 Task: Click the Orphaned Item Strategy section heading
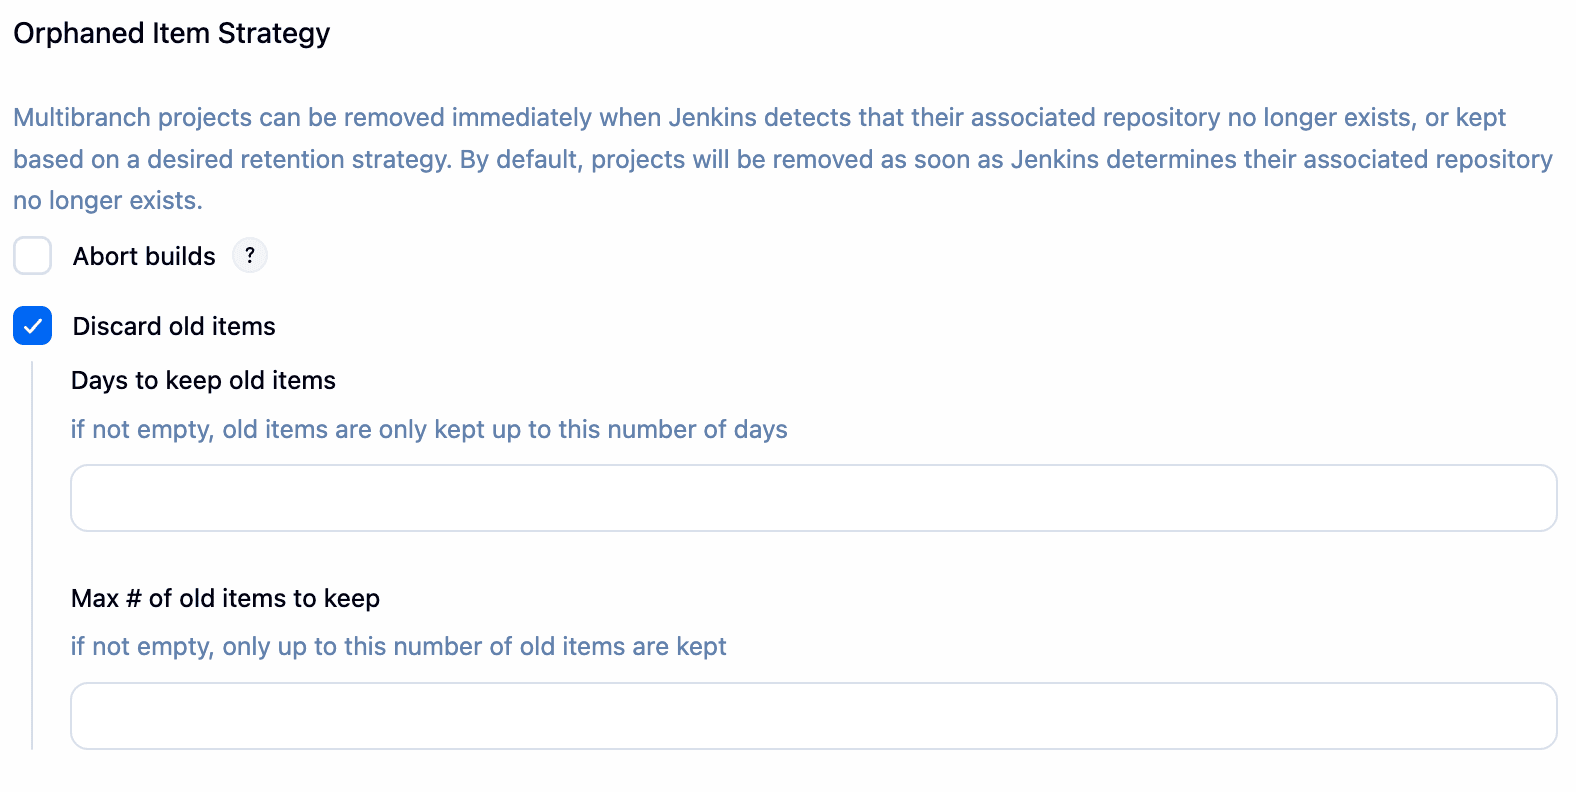(171, 33)
